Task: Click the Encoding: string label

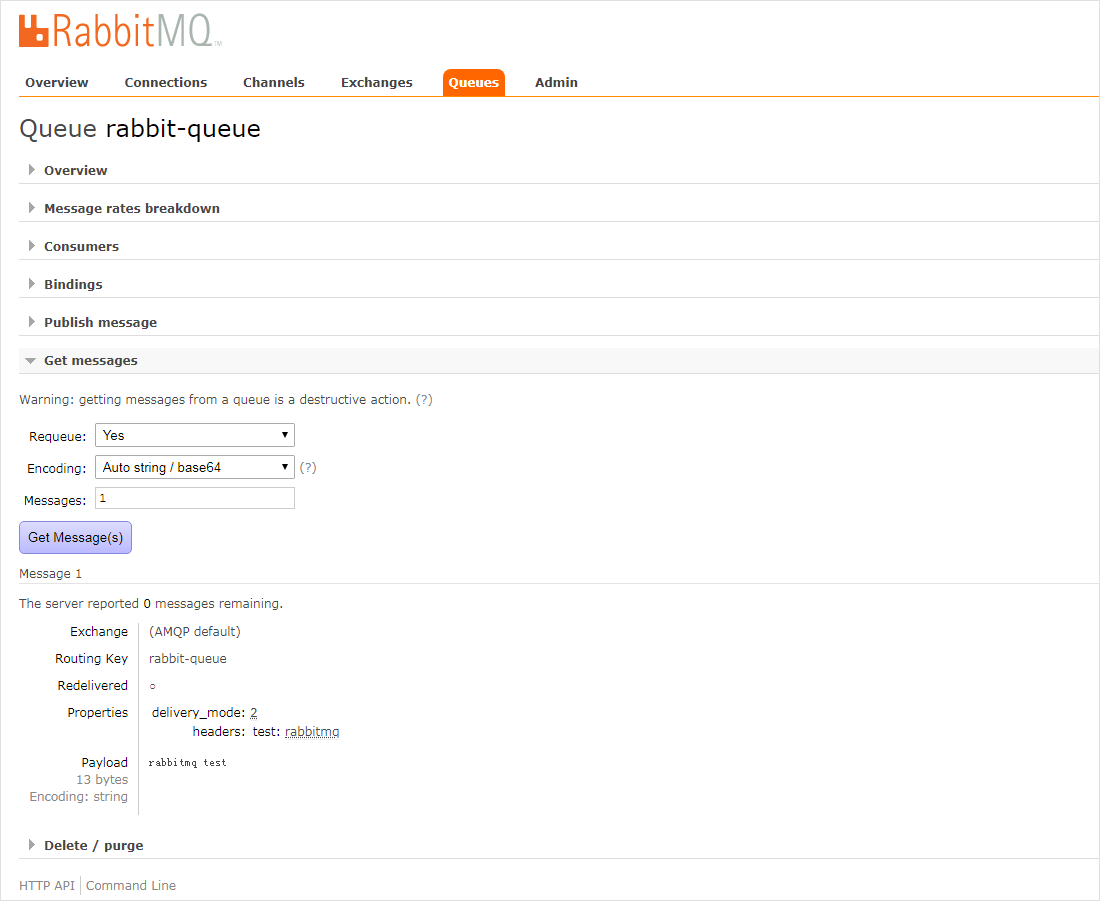Action: click(x=79, y=796)
